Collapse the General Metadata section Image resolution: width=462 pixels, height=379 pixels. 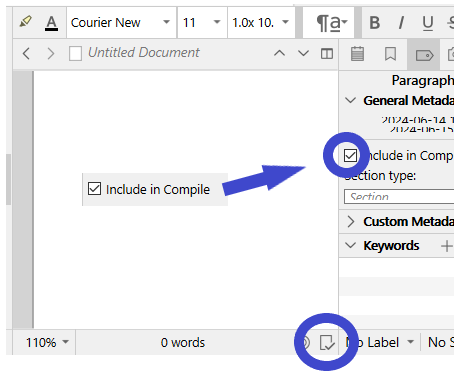350,100
